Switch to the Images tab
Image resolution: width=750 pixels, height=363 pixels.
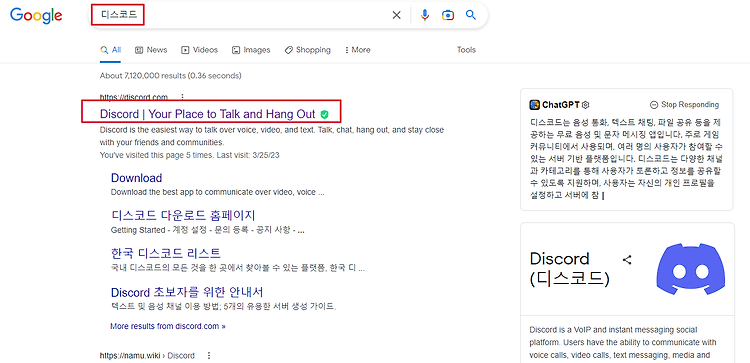(251, 50)
